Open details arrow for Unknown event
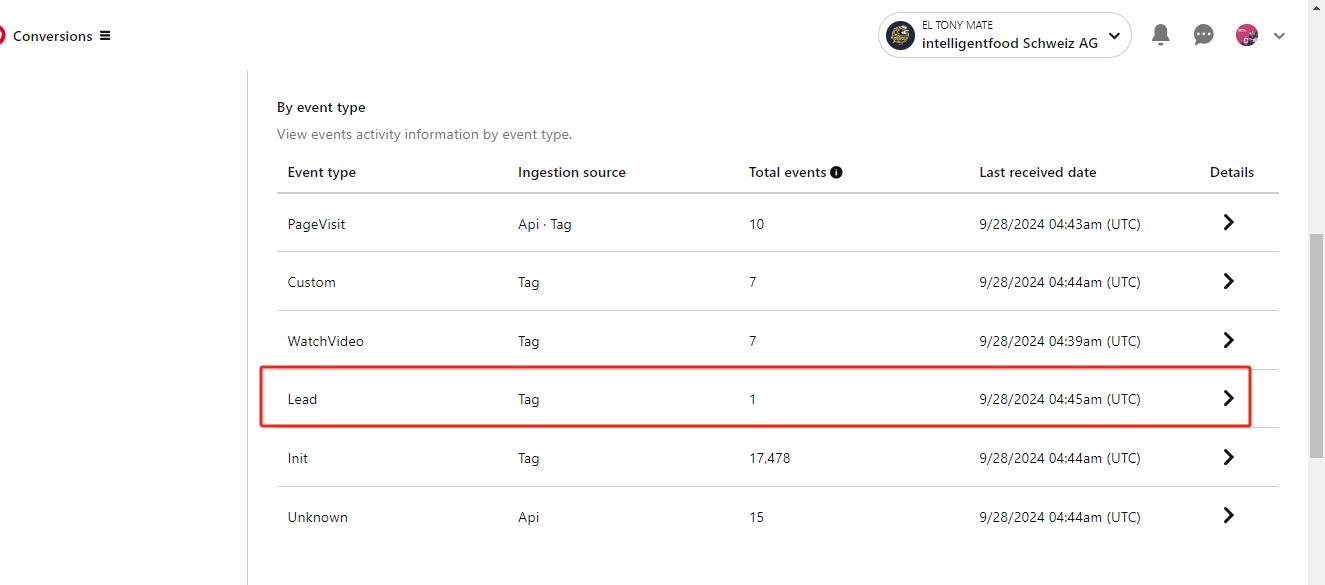This screenshot has height=585, width=1325. (1228, 516)
